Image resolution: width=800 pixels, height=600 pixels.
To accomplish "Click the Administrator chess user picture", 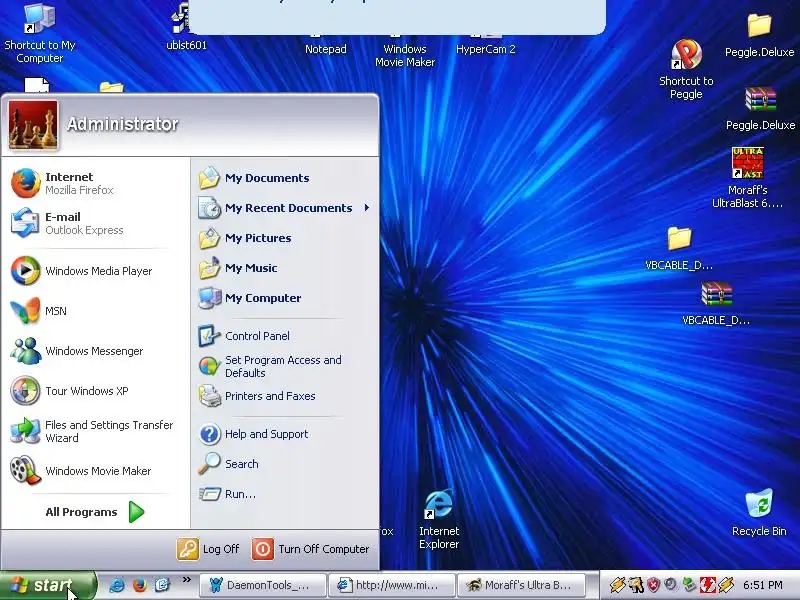I will coord(33,125).
